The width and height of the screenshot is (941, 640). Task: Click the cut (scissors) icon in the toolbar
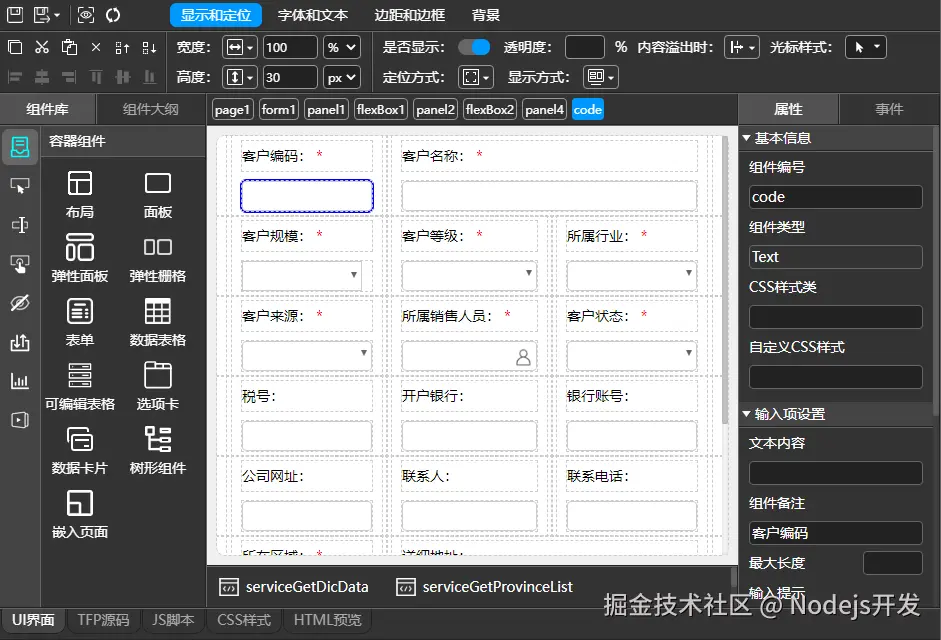pos(44,47)
